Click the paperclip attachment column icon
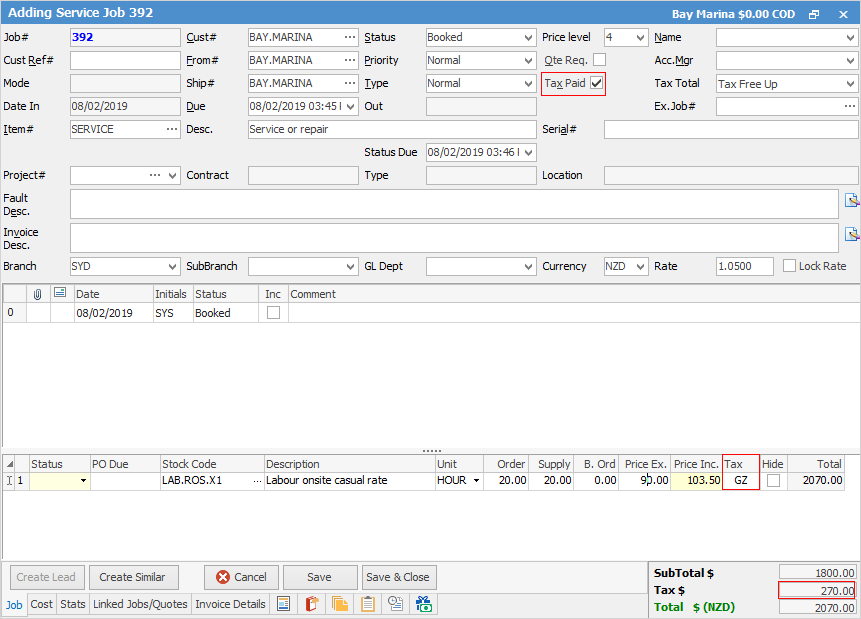861x619 pixels. (38, 294)
